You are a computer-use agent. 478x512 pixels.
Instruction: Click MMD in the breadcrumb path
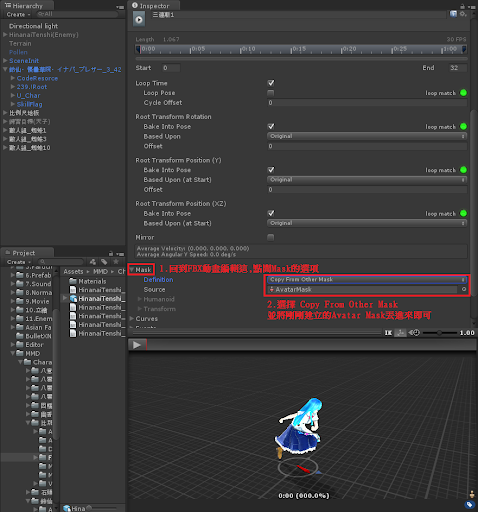100,271
